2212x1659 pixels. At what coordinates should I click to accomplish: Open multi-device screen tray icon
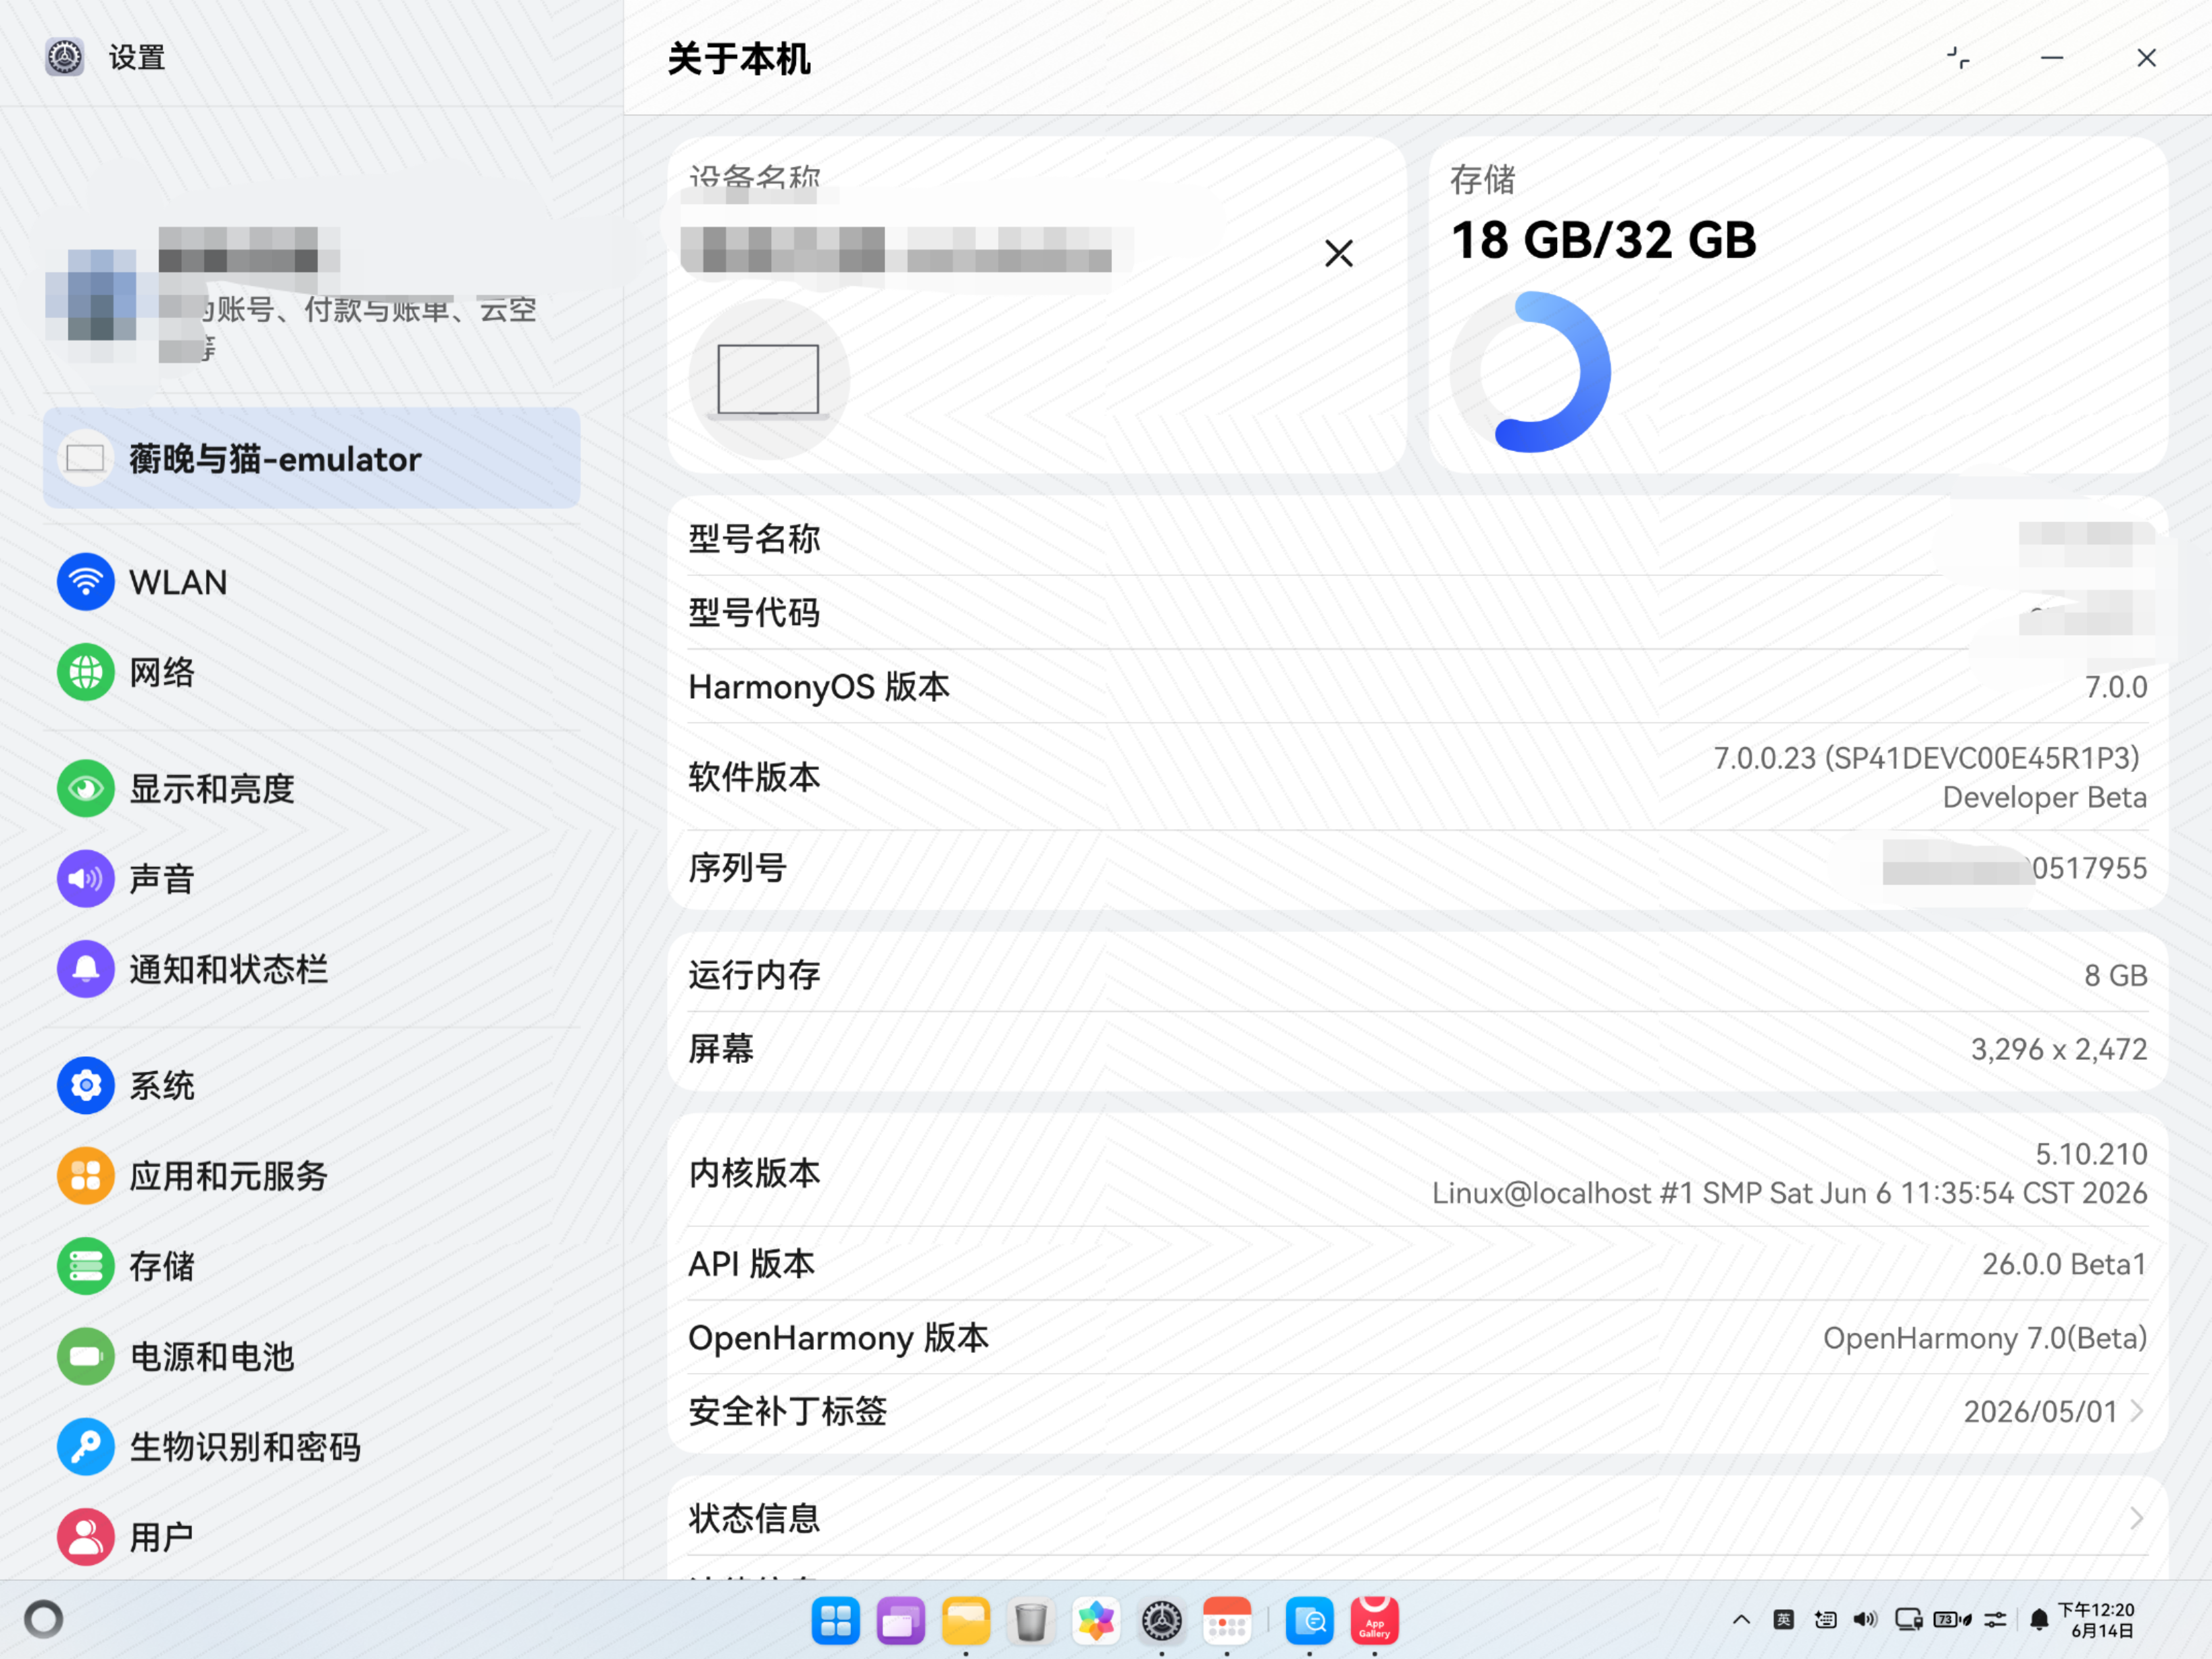[x=1908, y=1619]
